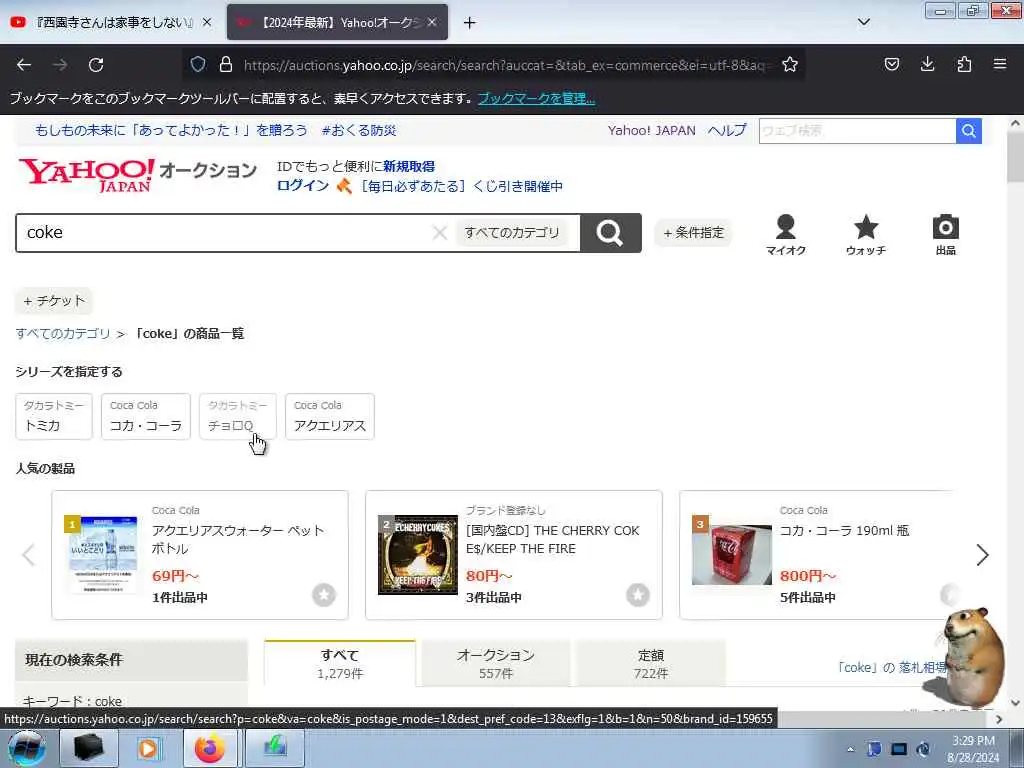Open the Windows Start button

tap(26, 748)
